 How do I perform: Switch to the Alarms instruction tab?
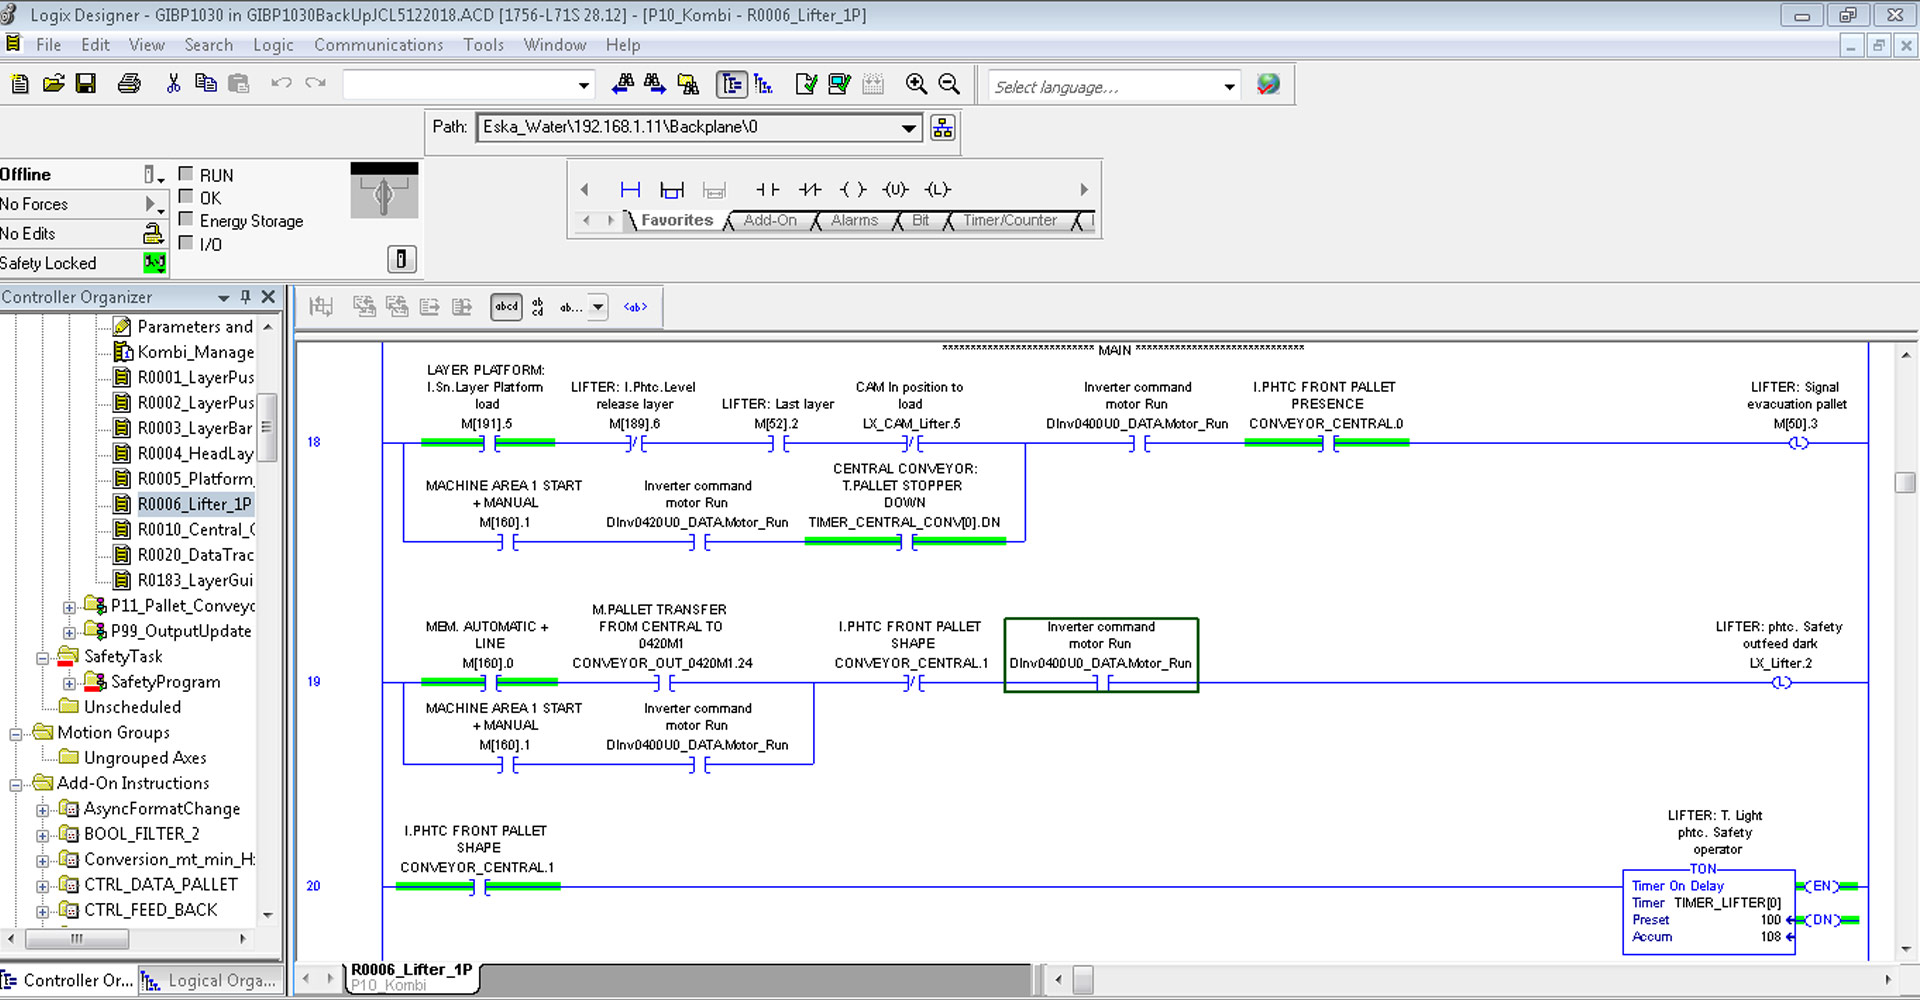click(854, 221)
